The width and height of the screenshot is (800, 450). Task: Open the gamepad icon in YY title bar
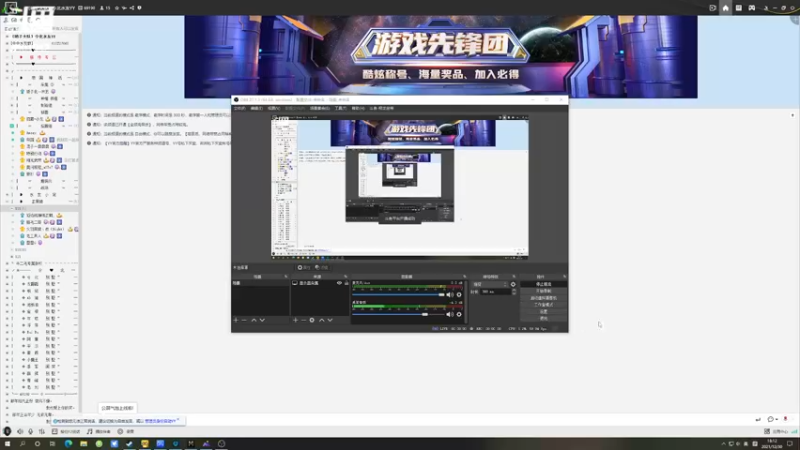point(752,8)
